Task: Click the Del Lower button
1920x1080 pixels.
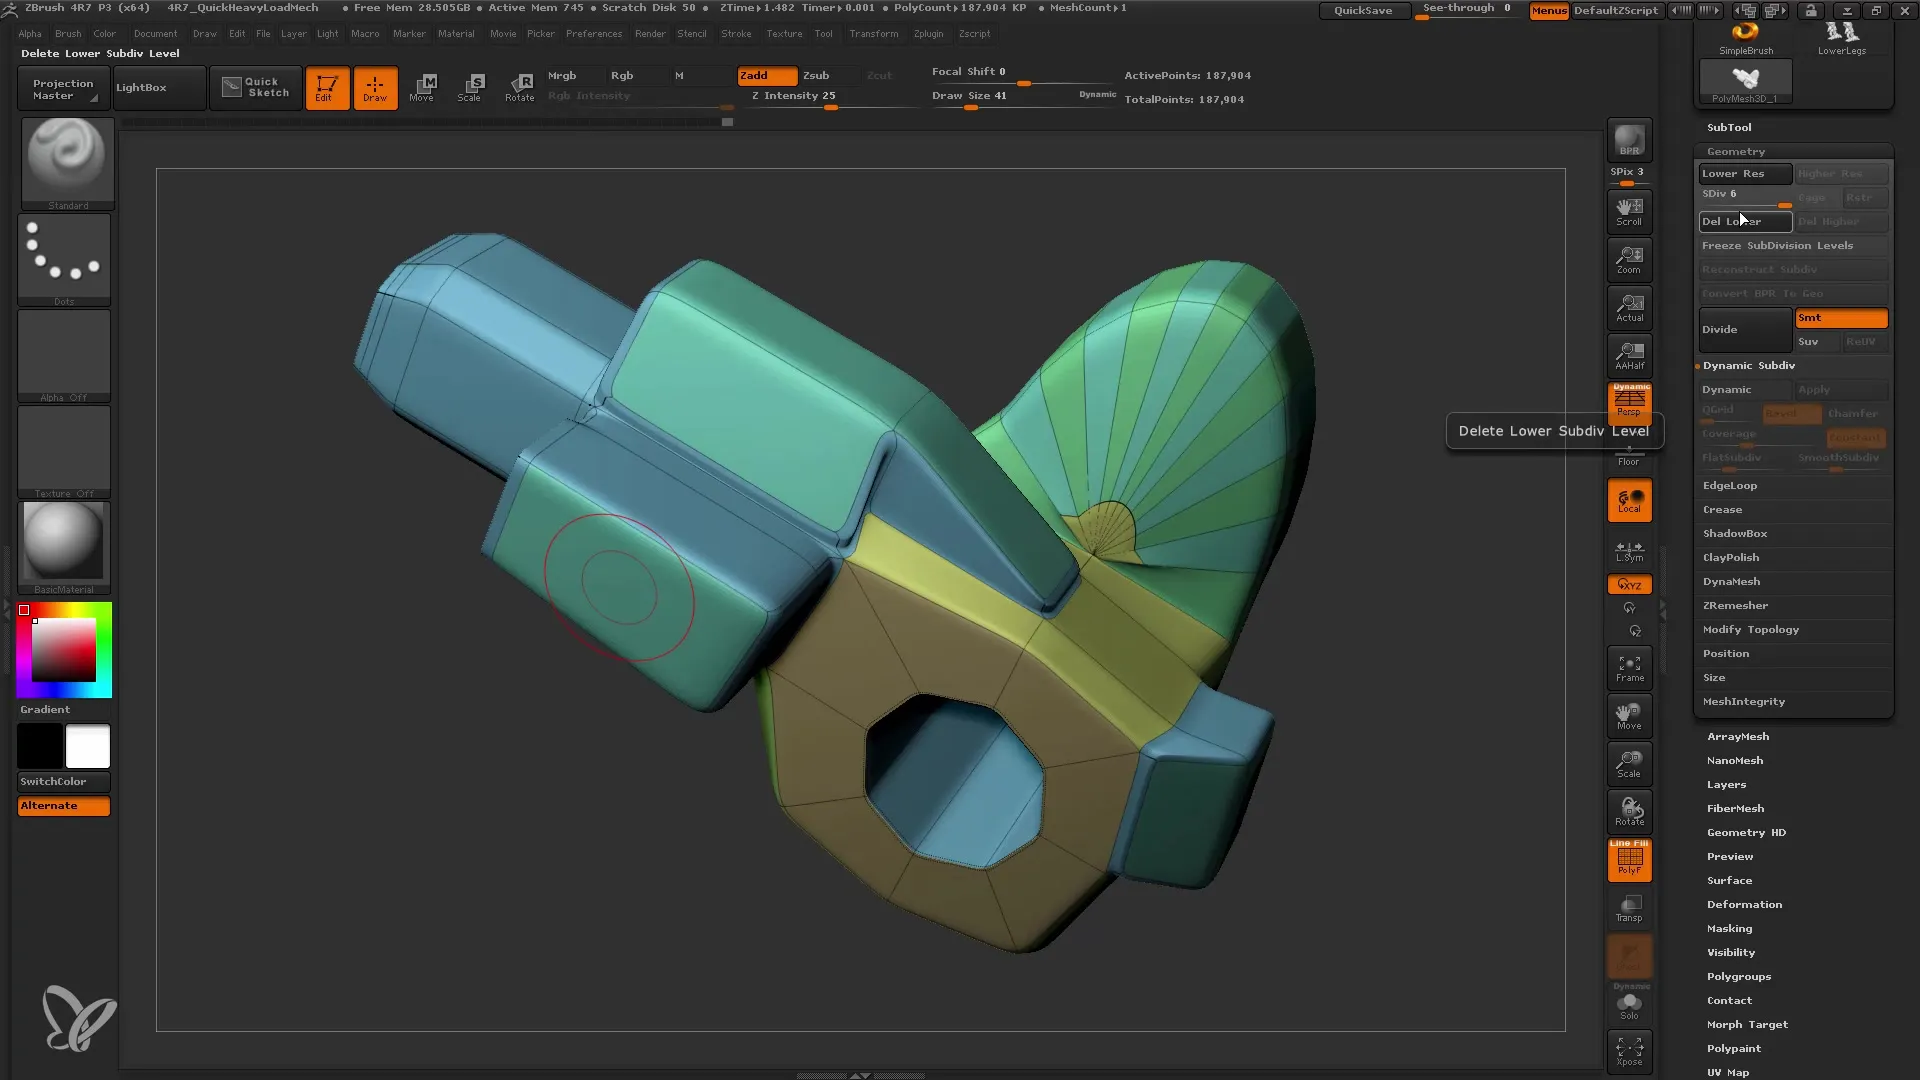Action: point(1745,221)
